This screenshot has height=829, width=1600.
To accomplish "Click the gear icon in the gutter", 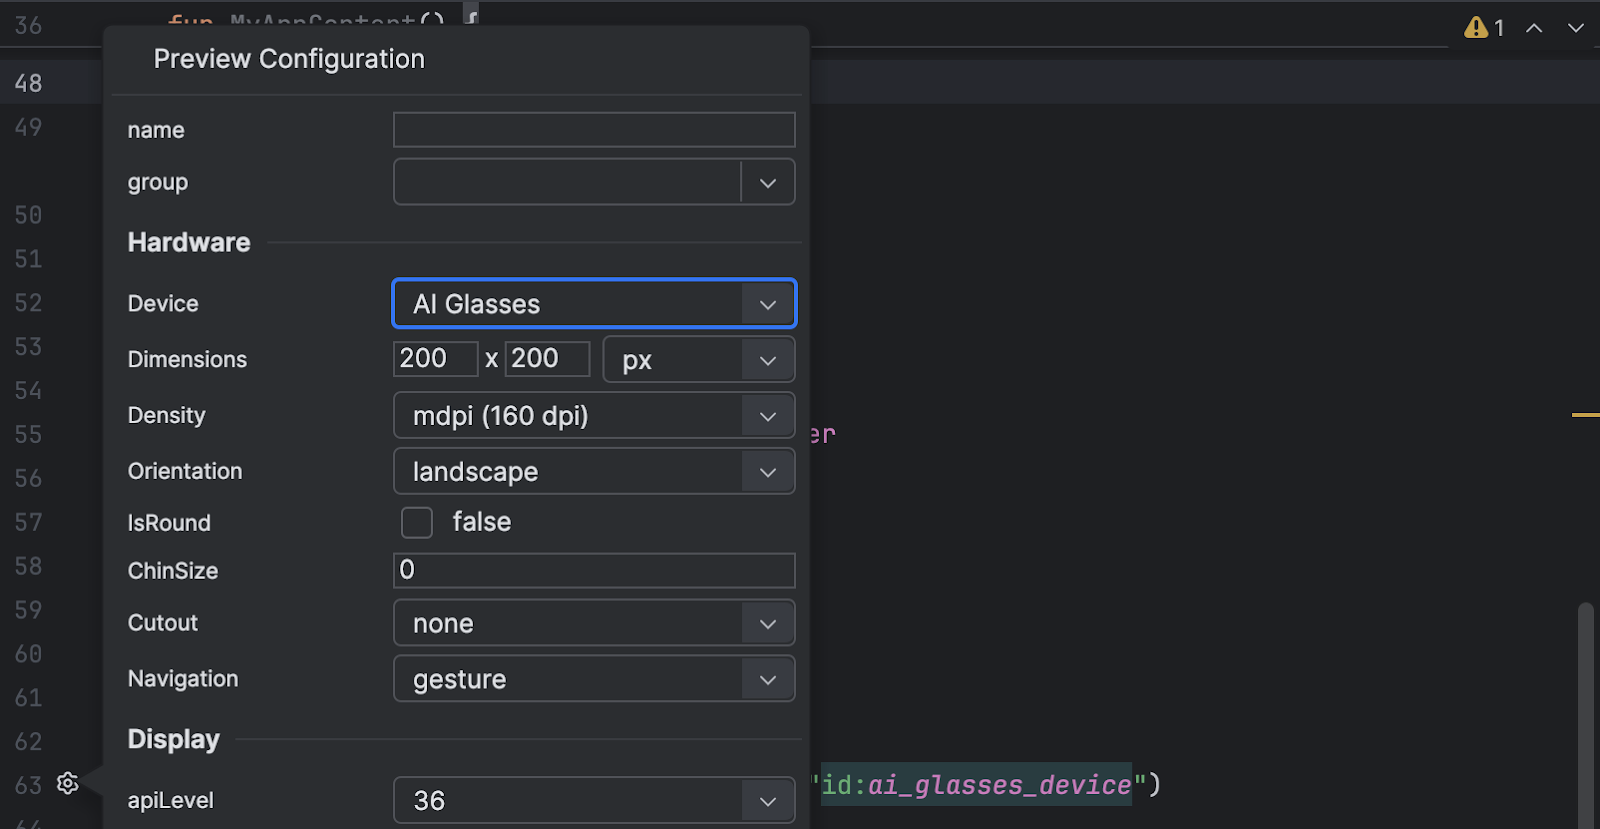I will pos(67,783).
